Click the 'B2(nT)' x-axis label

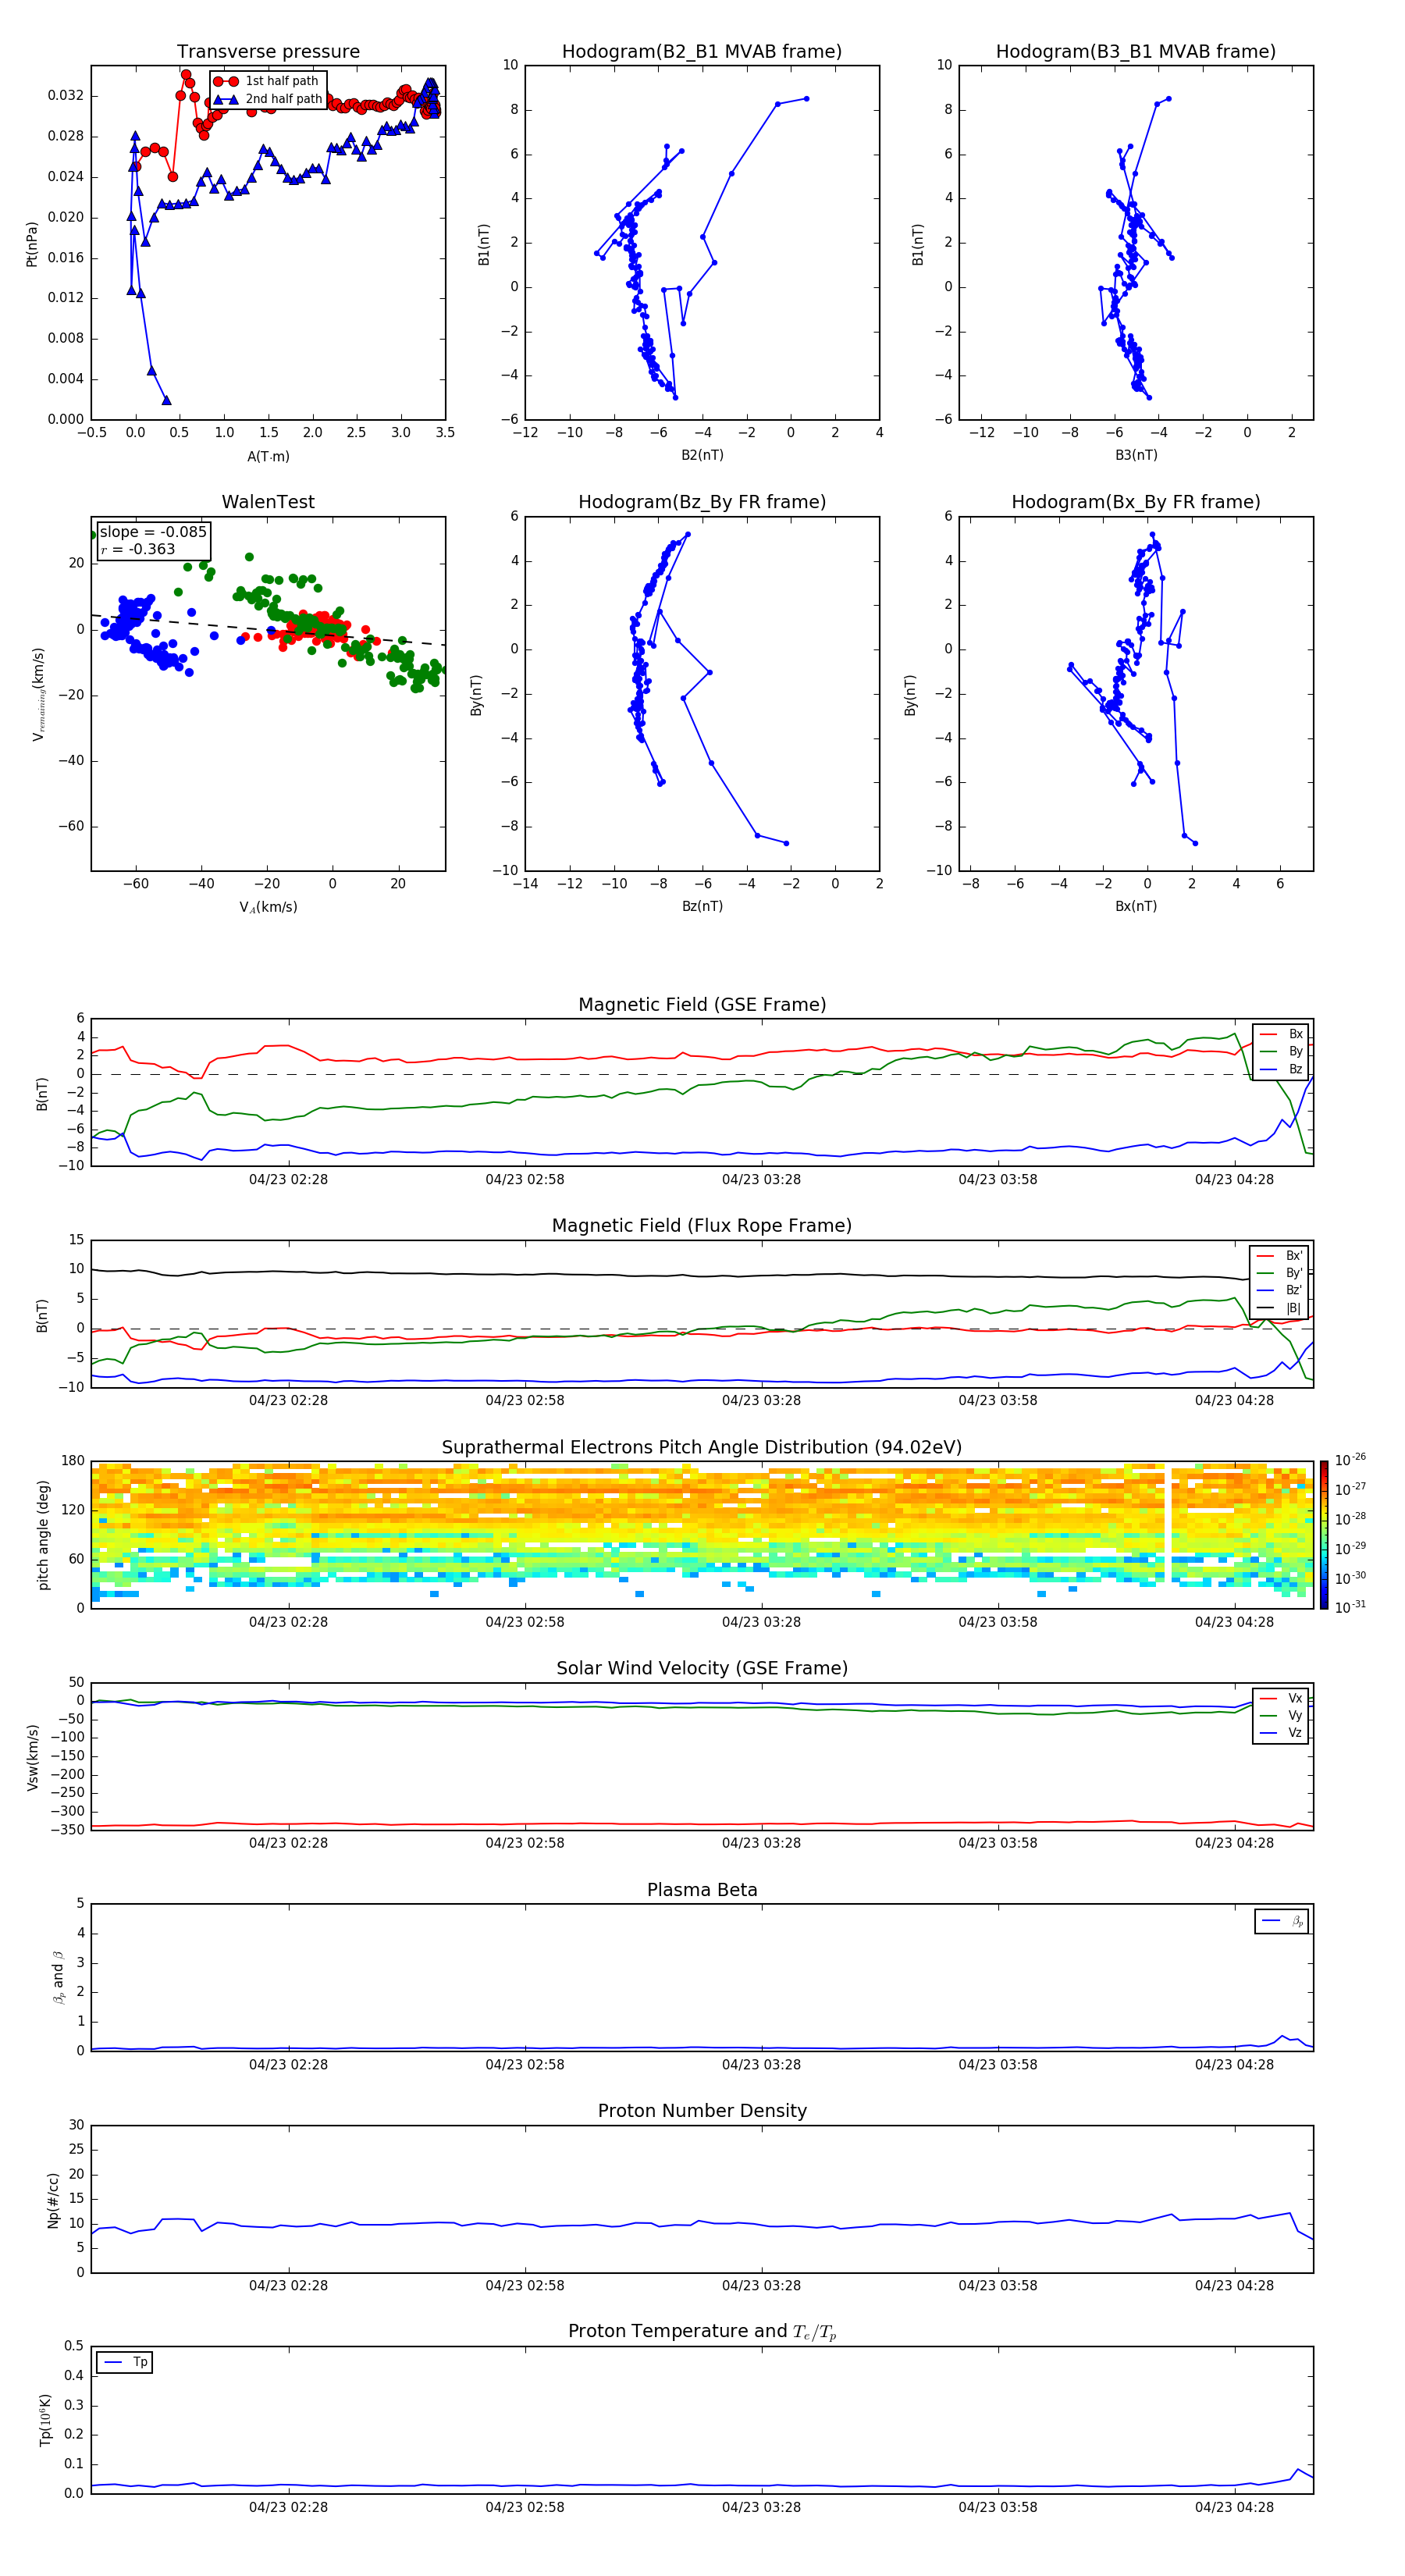[702, 455]
